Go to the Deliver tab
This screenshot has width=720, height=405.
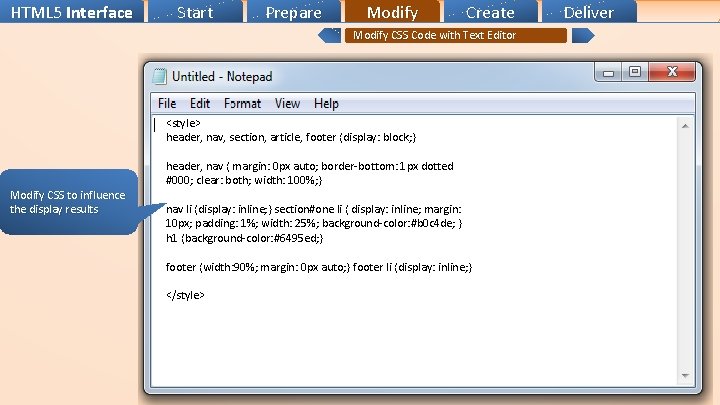pyautogui.click(x=589, y=12)
